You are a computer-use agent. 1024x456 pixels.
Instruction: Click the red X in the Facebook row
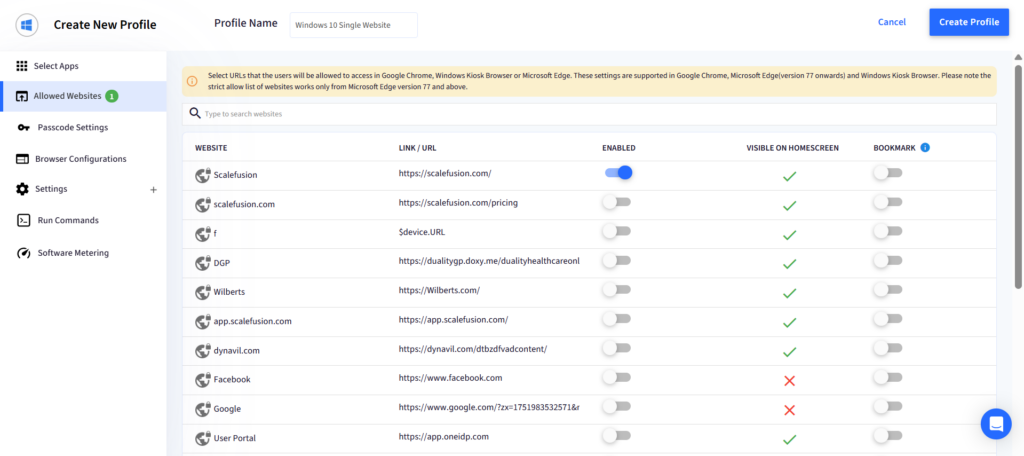pos(790,380)
